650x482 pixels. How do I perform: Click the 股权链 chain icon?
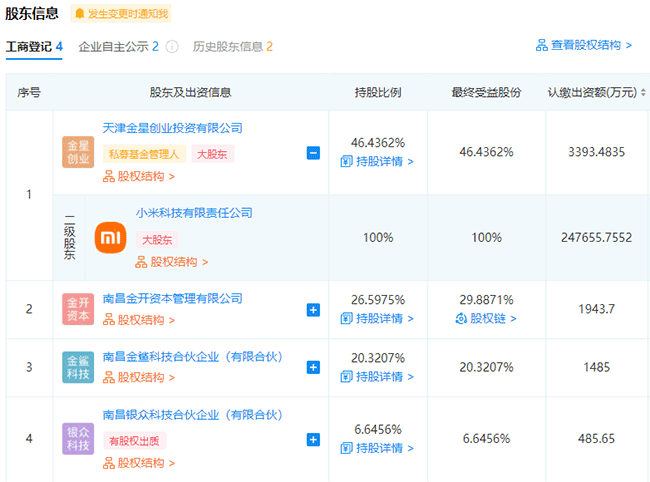coord(461,319)
